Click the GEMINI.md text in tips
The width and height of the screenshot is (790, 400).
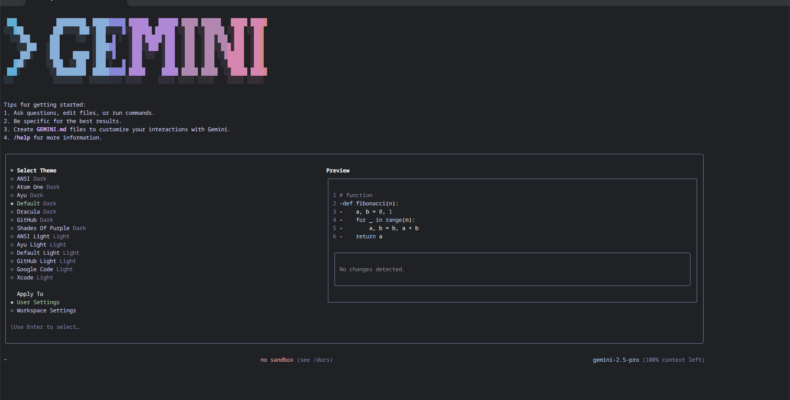click(x=51, y=129)
